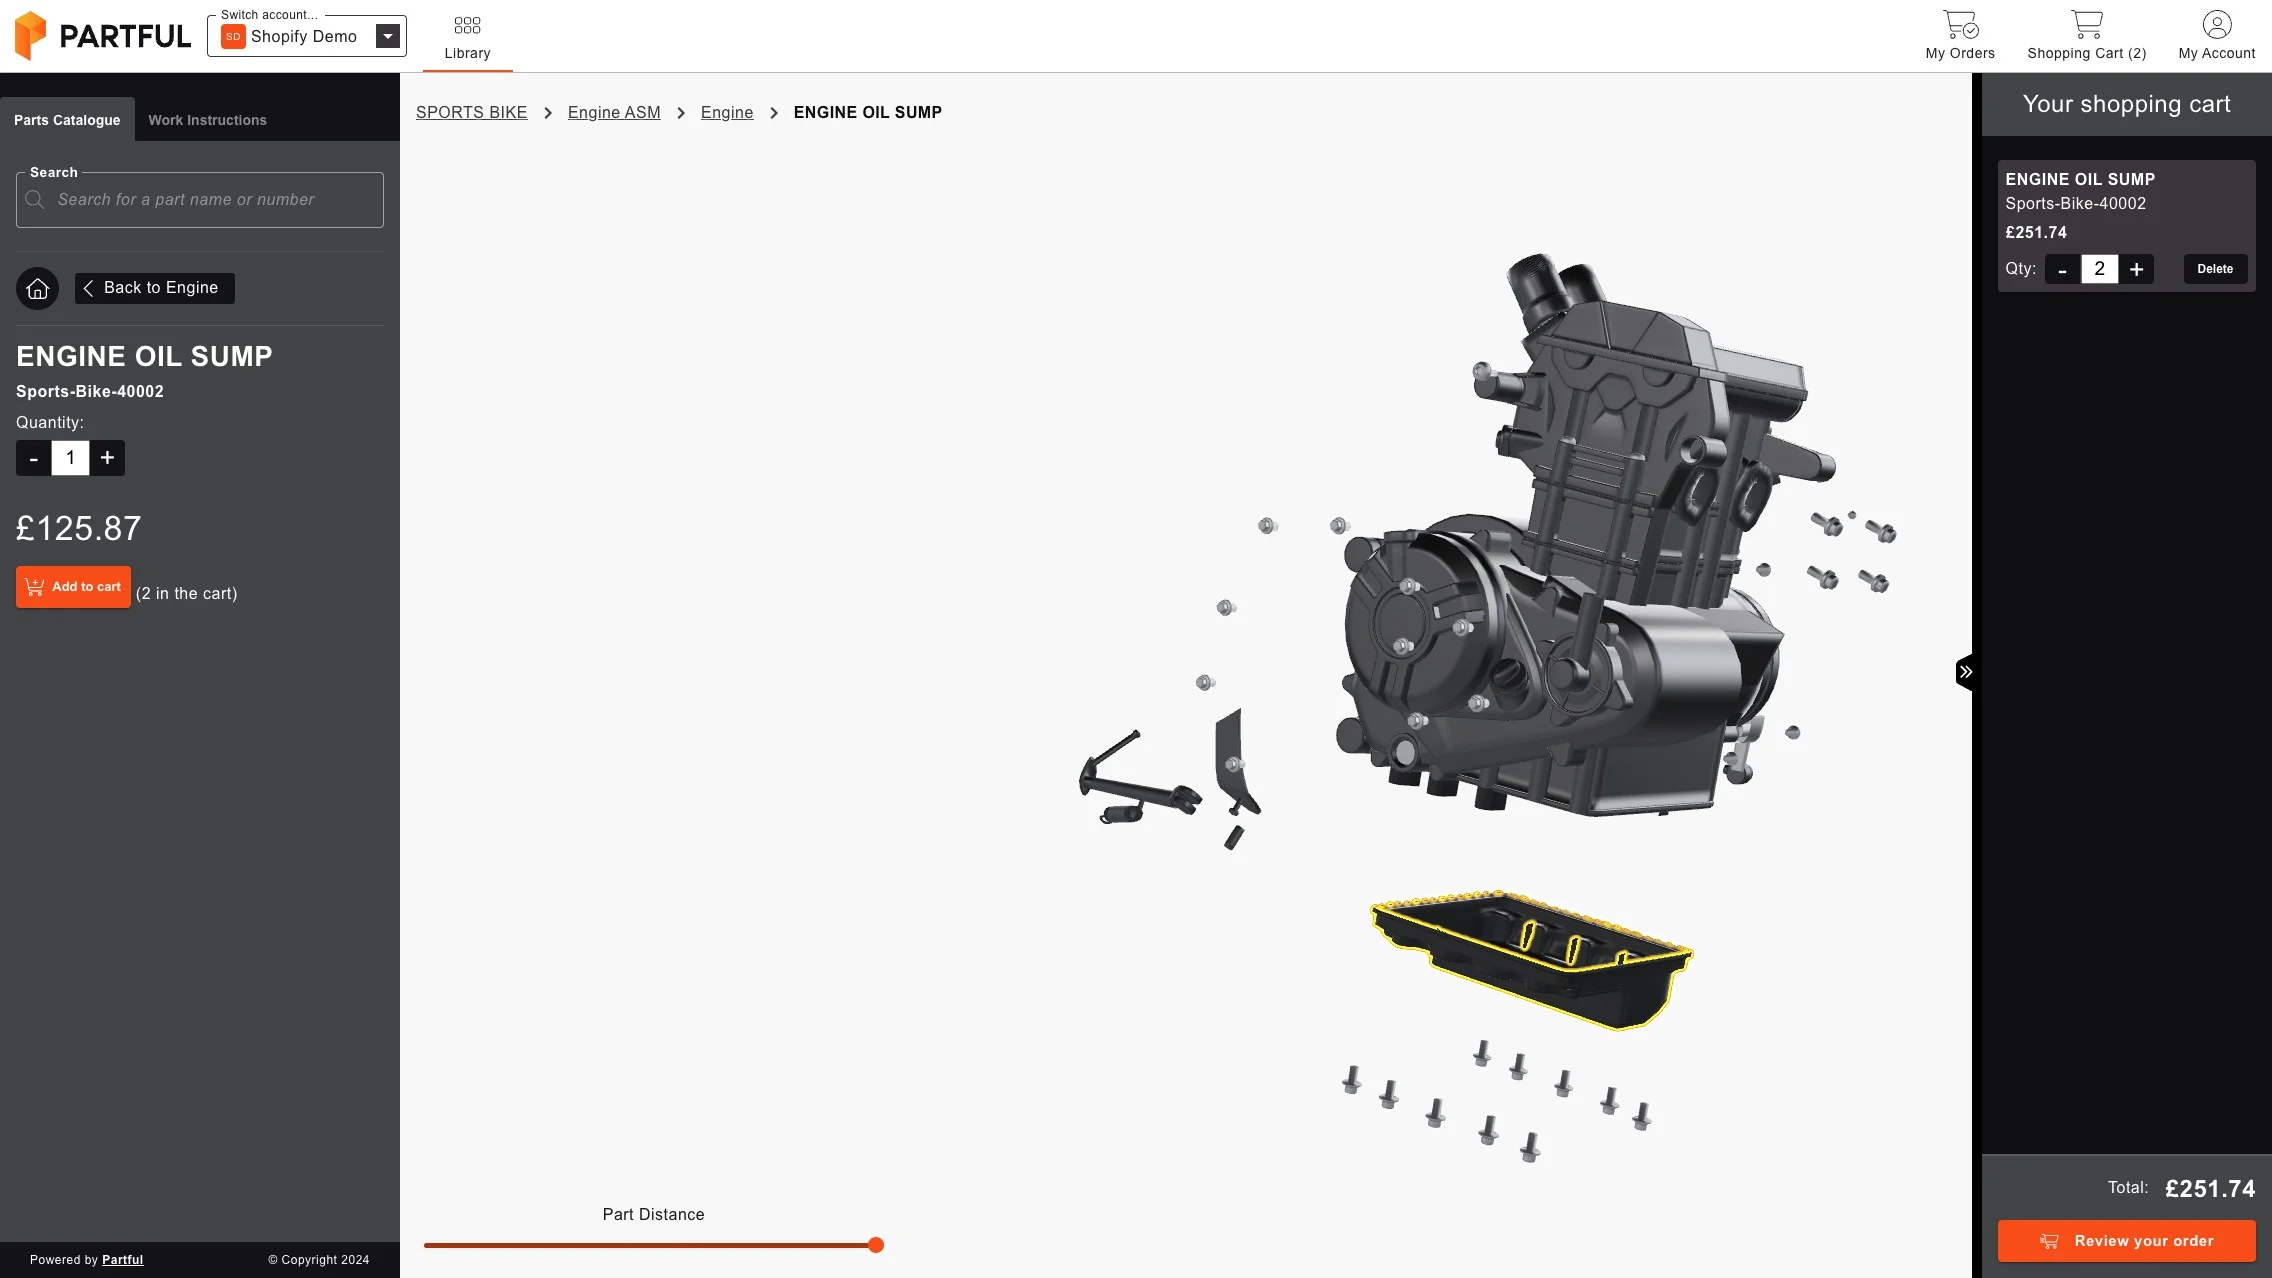
Task: Click Sports-Bike-40002 part number in cart
Action: tap(2075, 204)
